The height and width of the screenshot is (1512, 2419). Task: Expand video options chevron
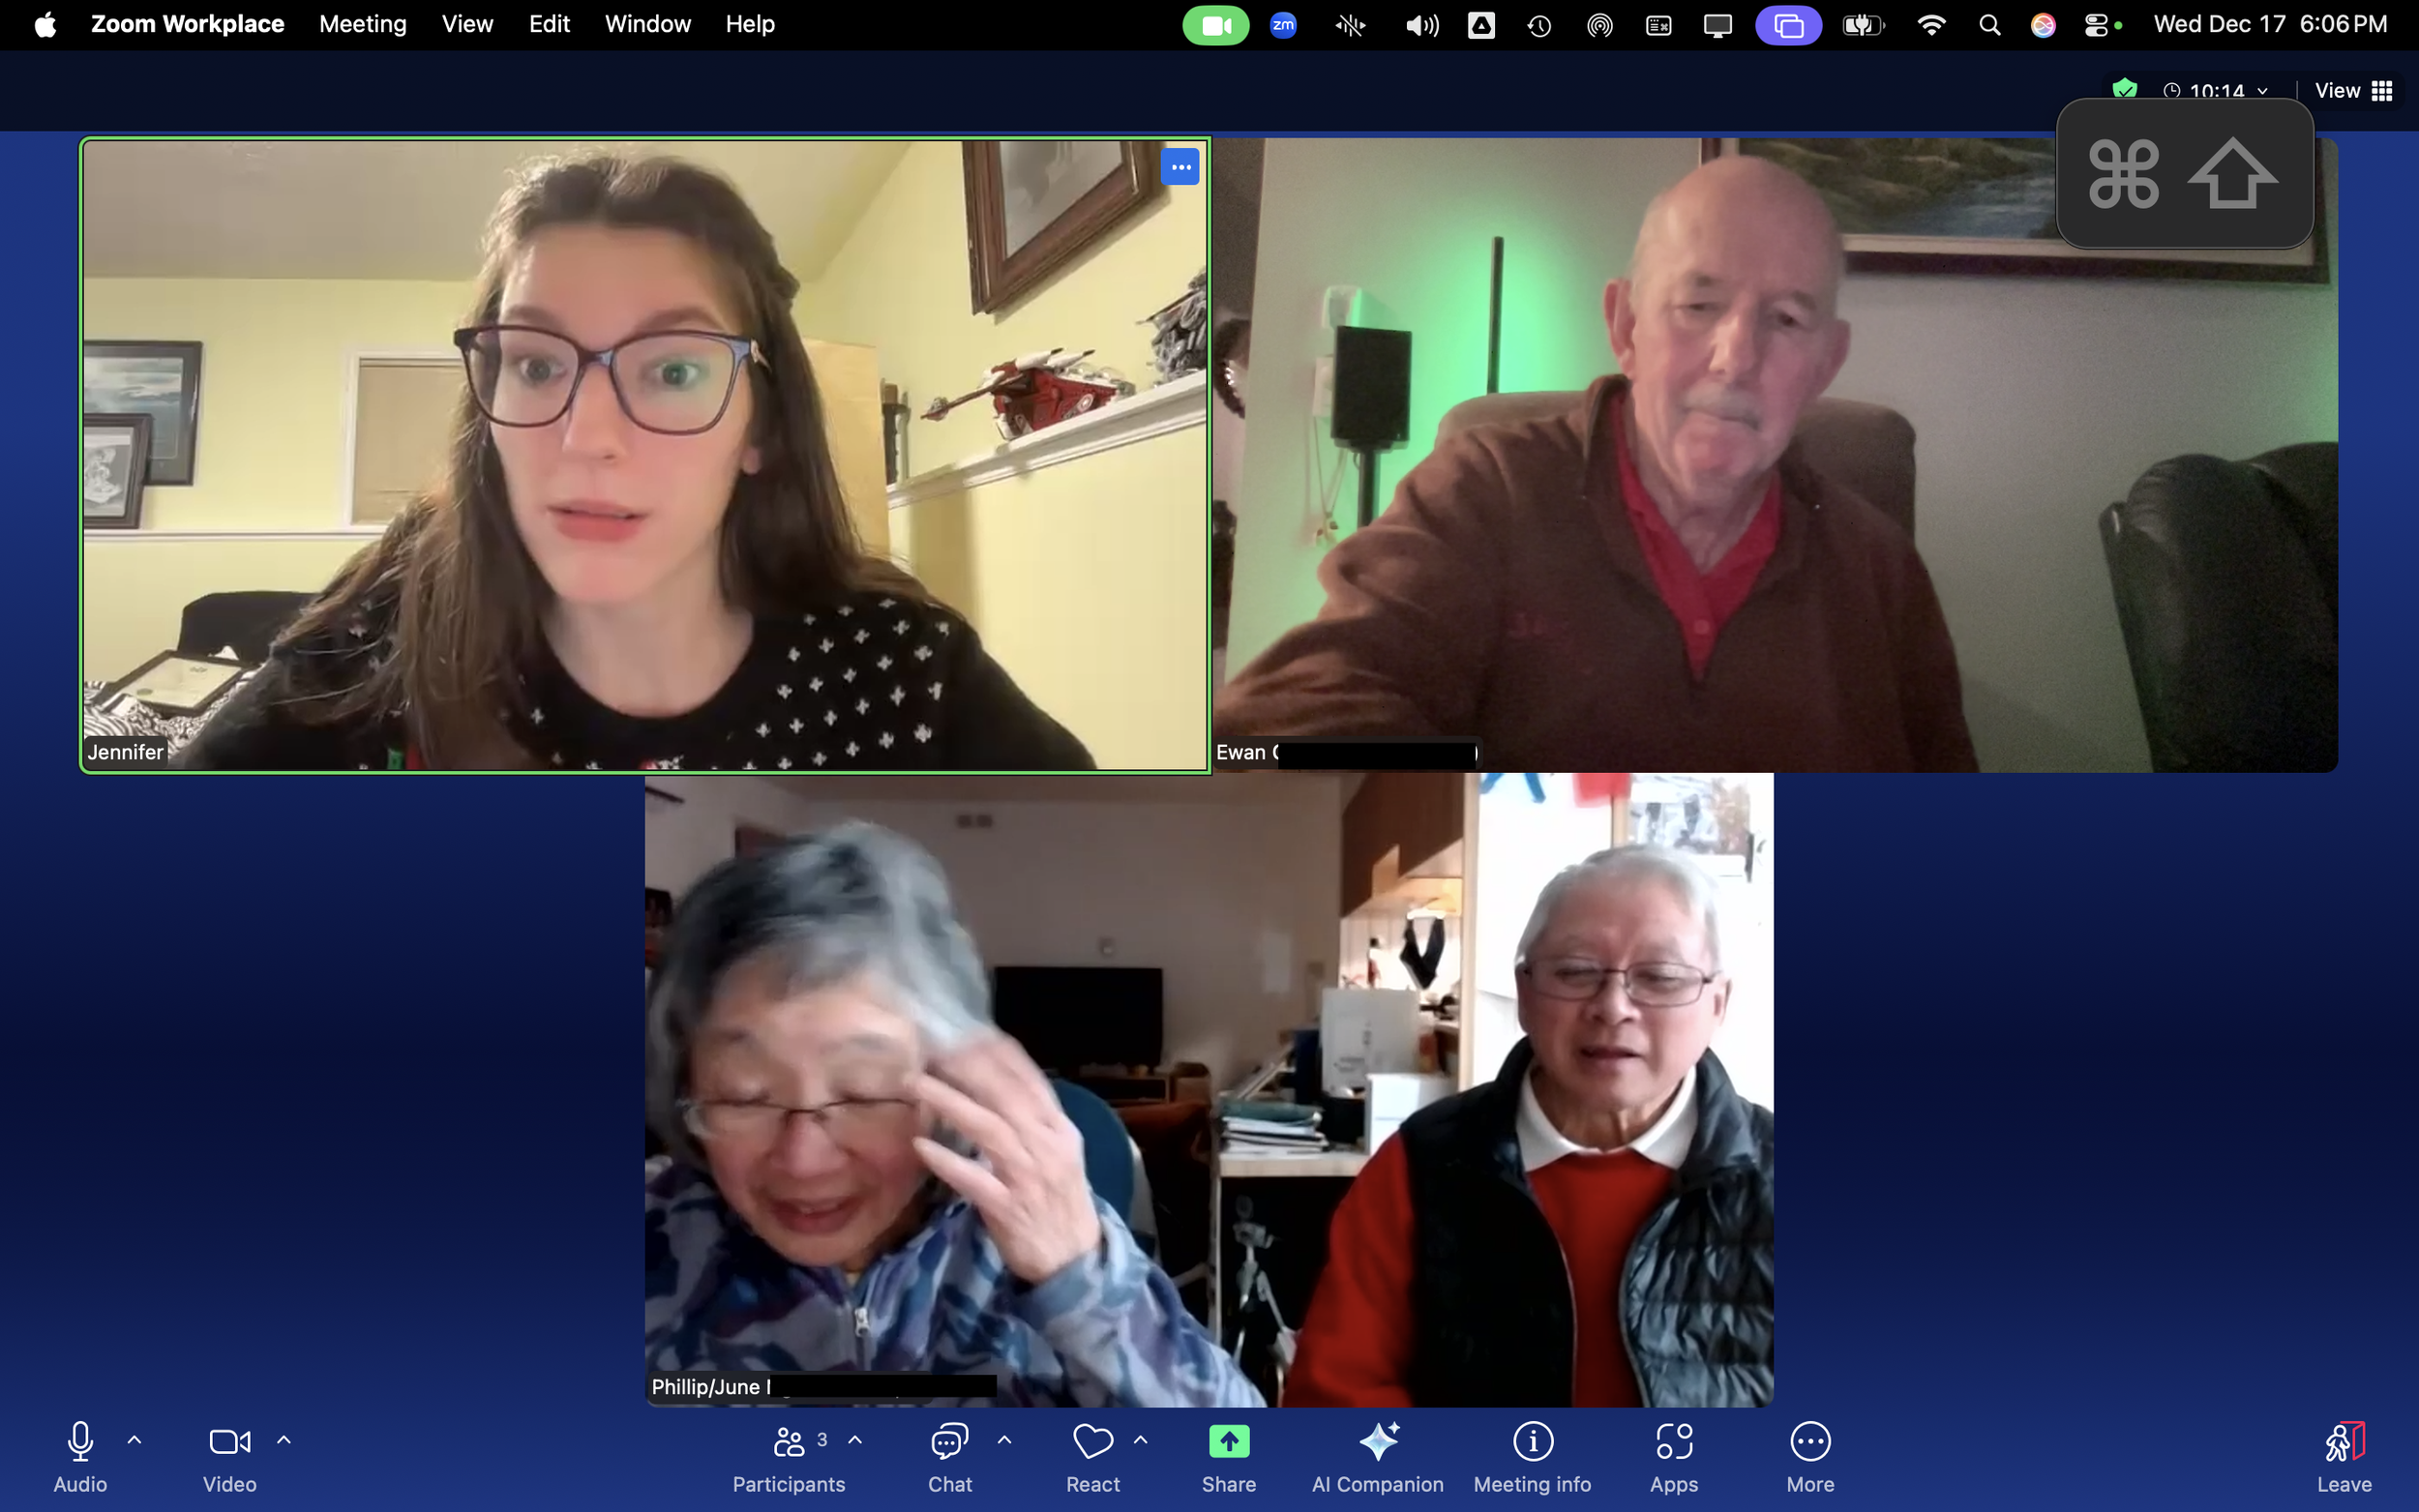284,1440
